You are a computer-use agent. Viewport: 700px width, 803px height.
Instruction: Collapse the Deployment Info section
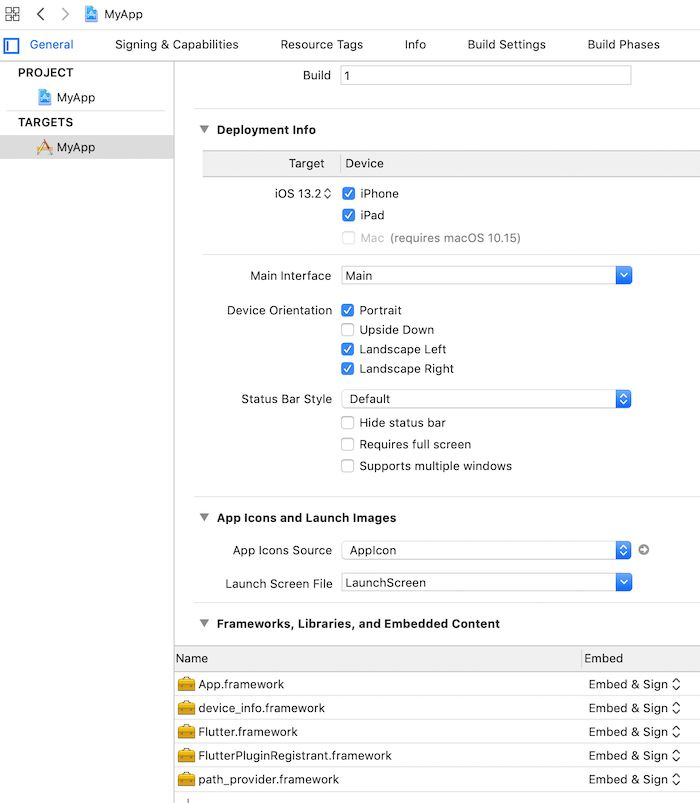(x=204, y=130)
